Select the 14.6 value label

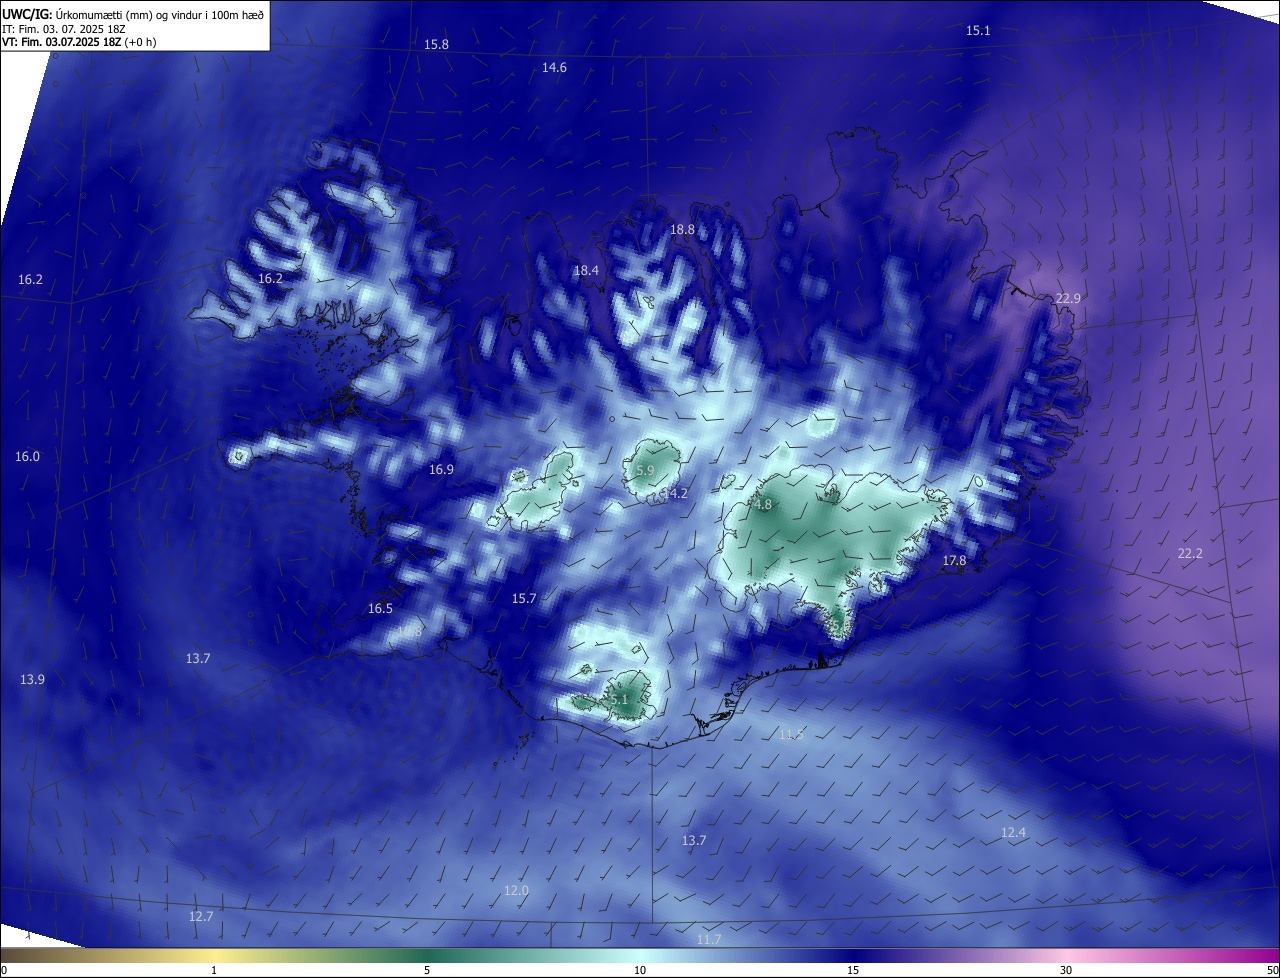(x=554, y=68)
